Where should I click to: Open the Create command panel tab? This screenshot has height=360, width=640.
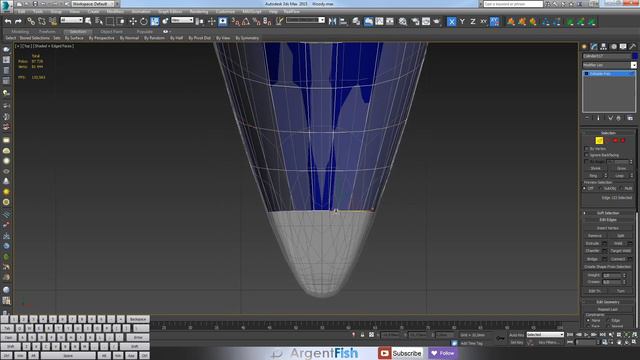(584, 47)
